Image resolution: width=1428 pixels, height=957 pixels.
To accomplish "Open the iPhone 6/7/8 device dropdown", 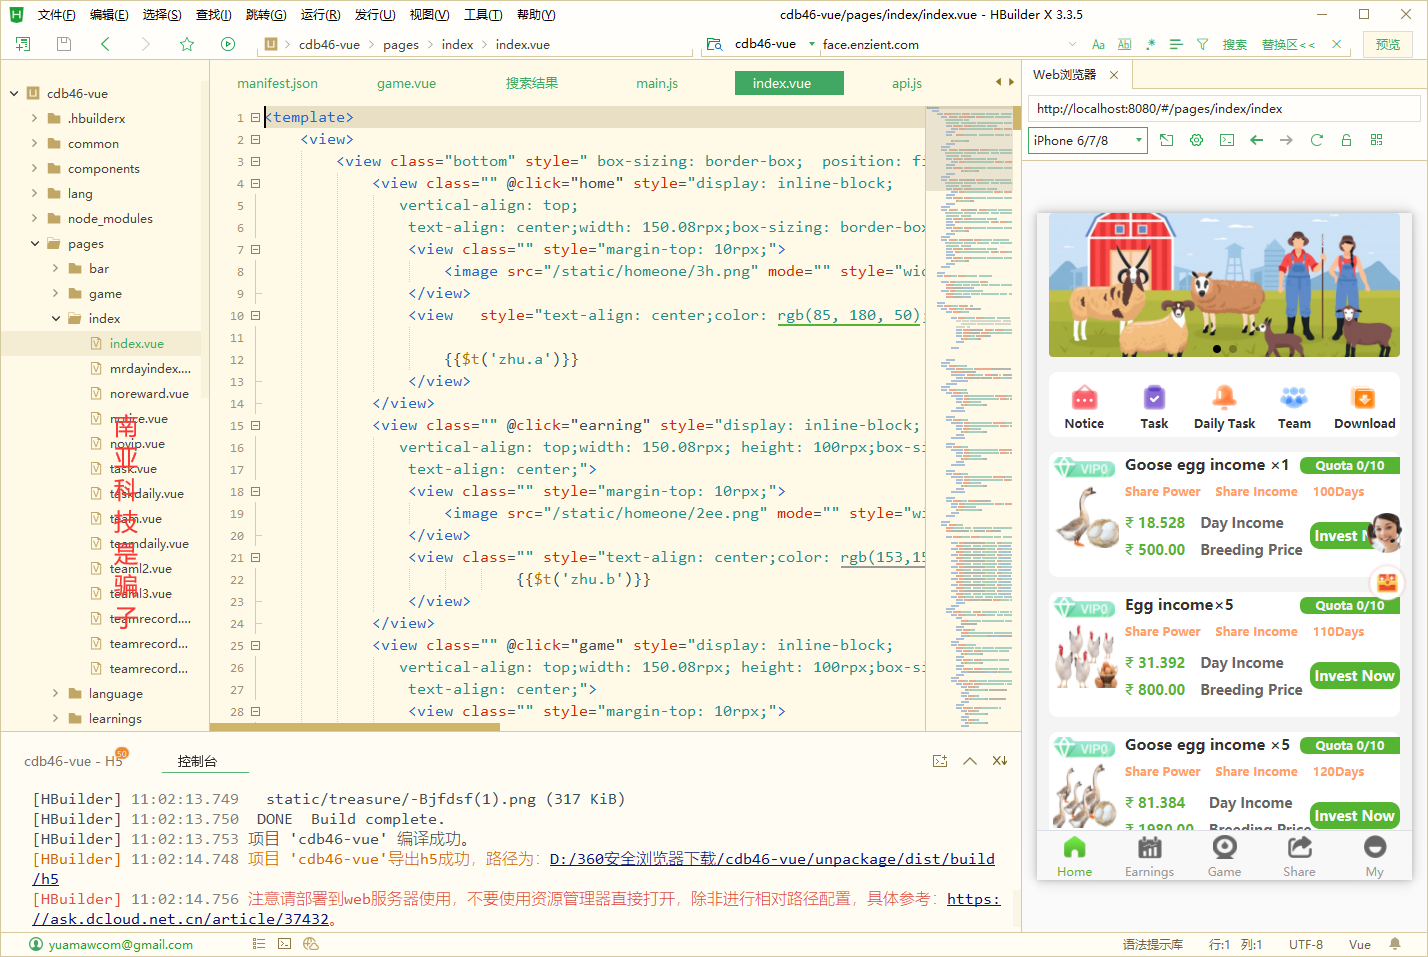I will coord(1087,141).
